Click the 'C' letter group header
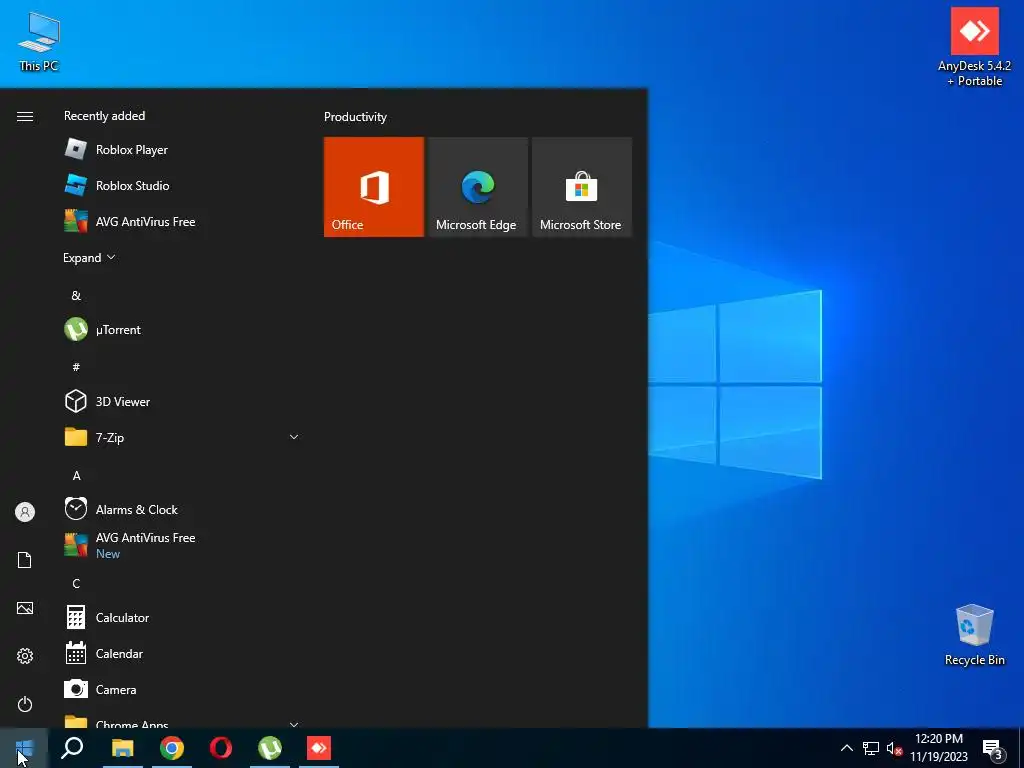Viewport: 1024px width, 768px height. 76,583
